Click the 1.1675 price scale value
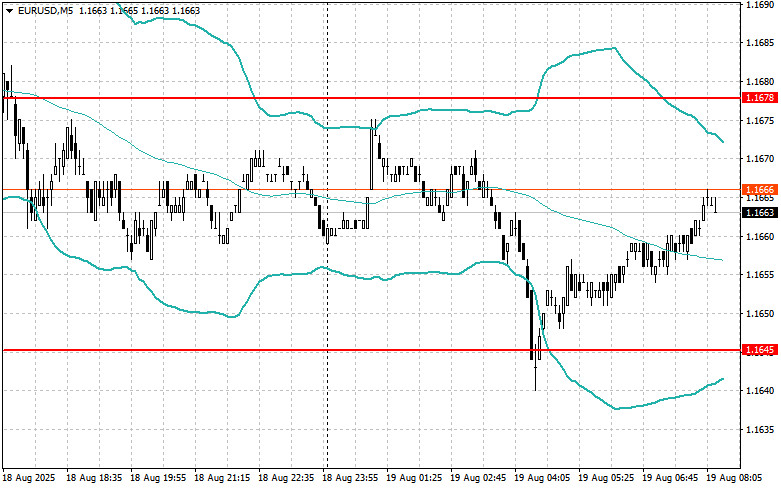Viewport: 781px width, 489px height. [x=760, y=120]
